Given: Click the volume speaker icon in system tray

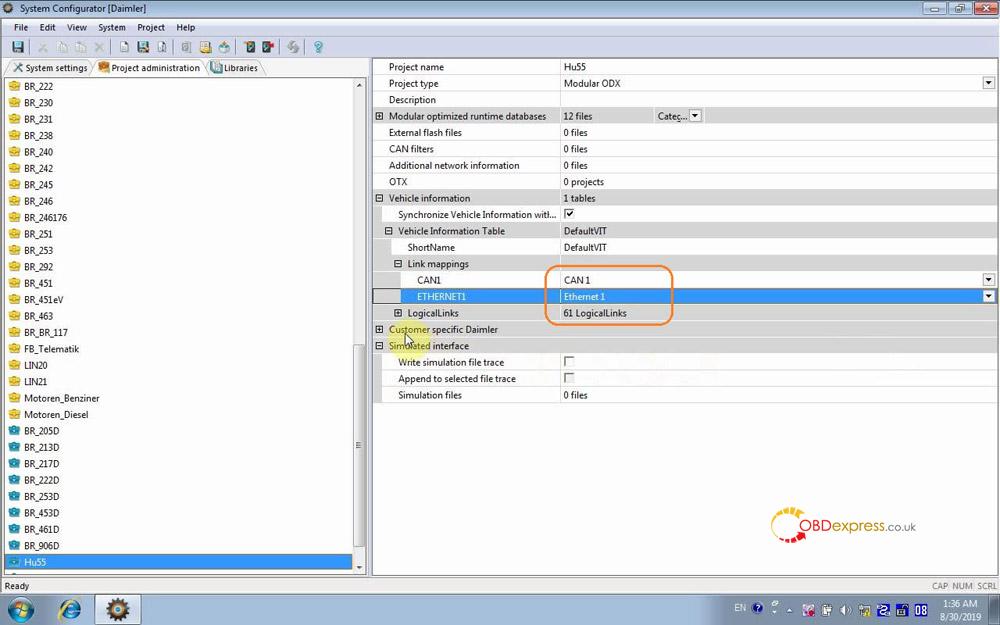Looking at the screenshot, I should pyautogui.click(x=846, y=609).
